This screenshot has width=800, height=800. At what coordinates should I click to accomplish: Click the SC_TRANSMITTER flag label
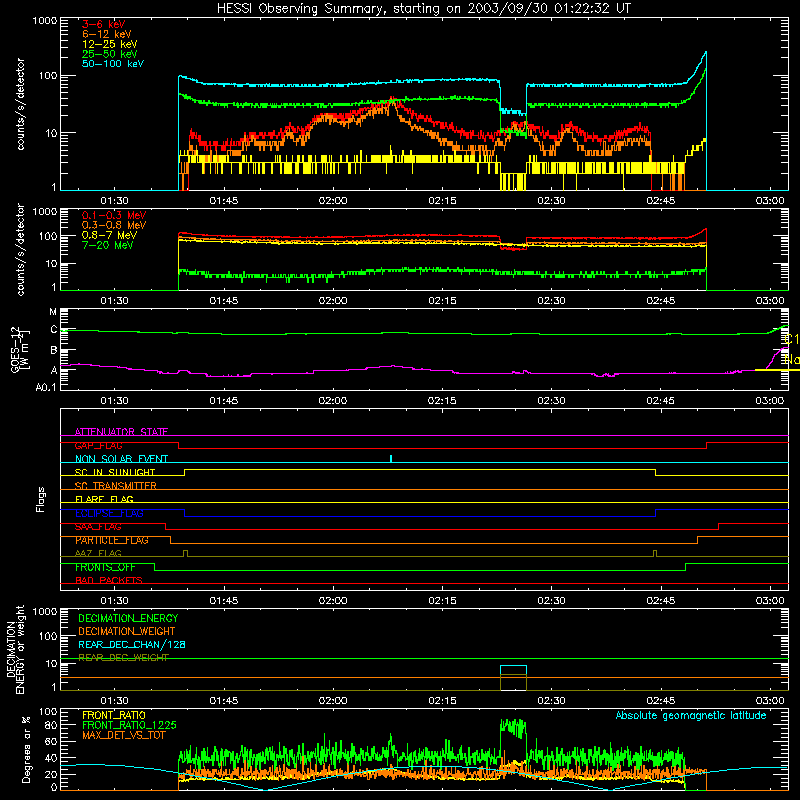tap(115, 486)
